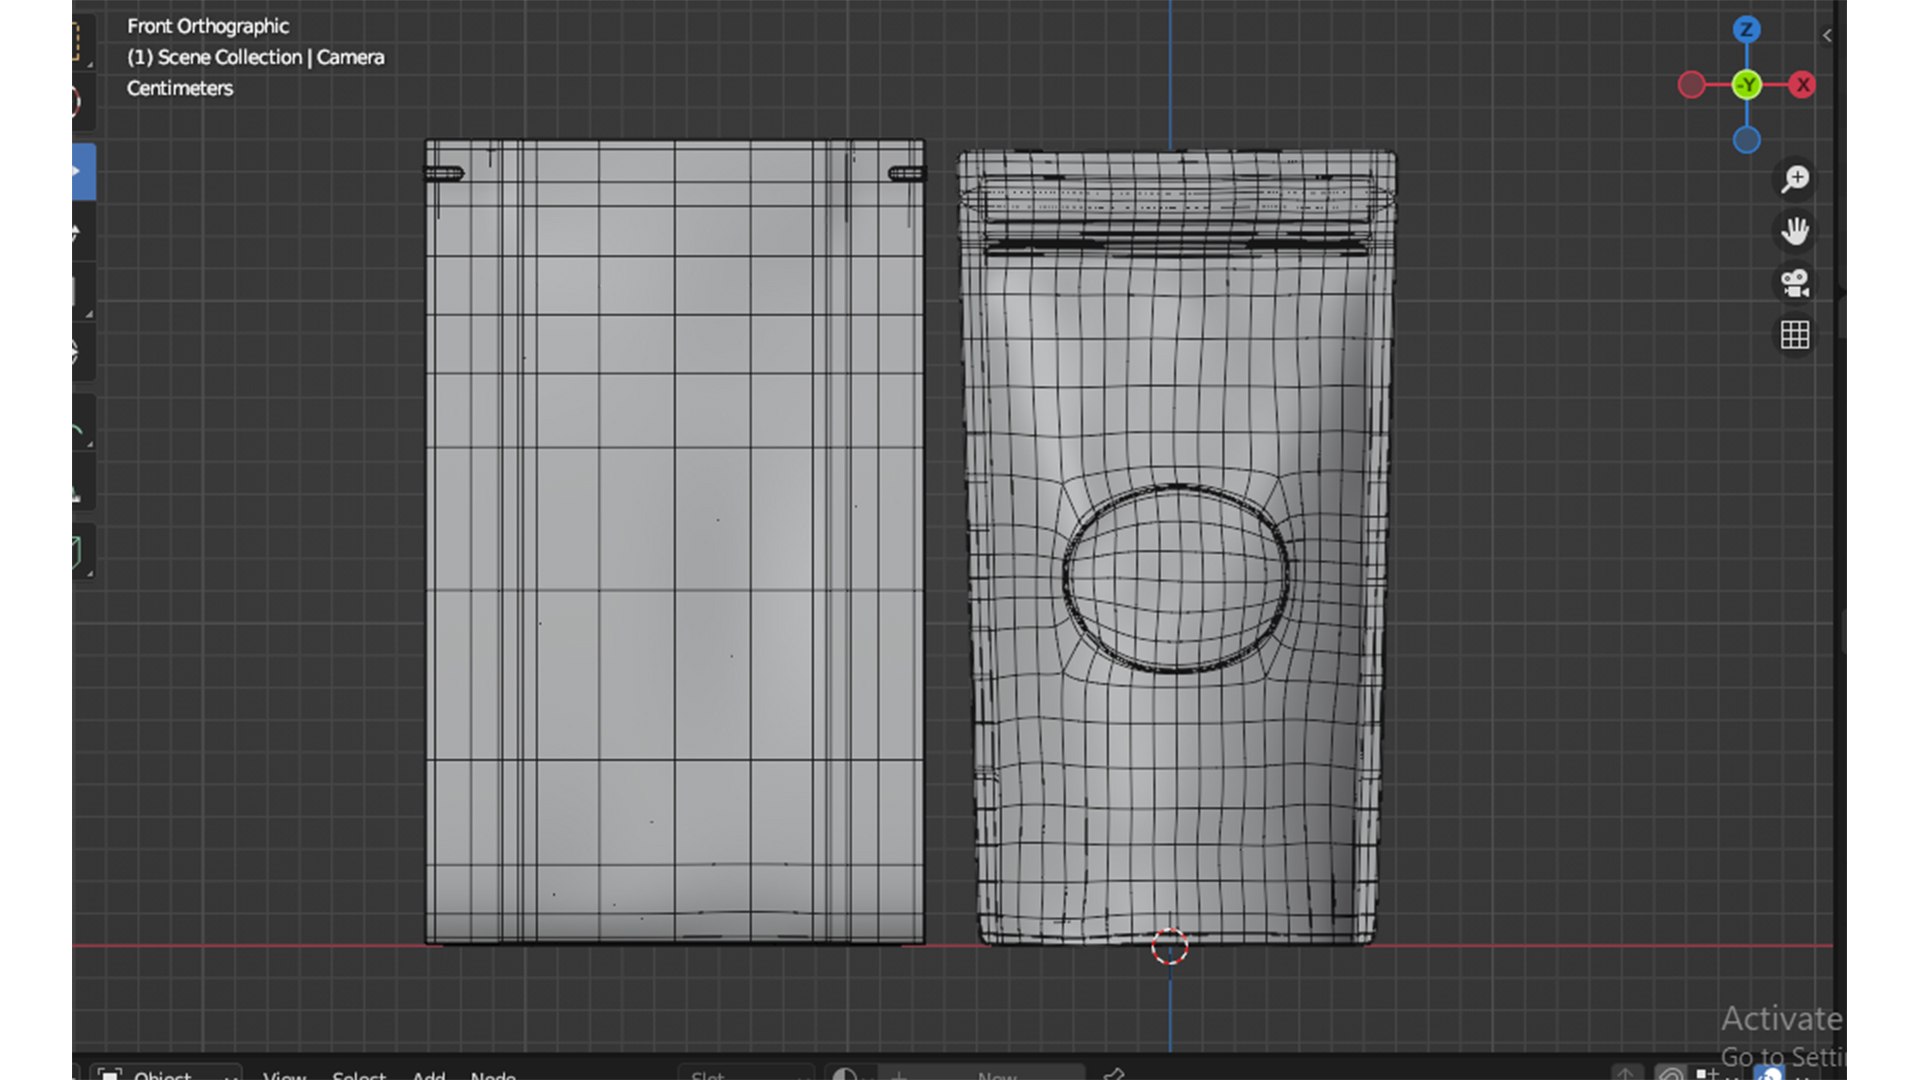Viewport: 1920px width, 1080px height.
Task: Click the 'Centimeters' unit label
Action: tap(180, 88)
